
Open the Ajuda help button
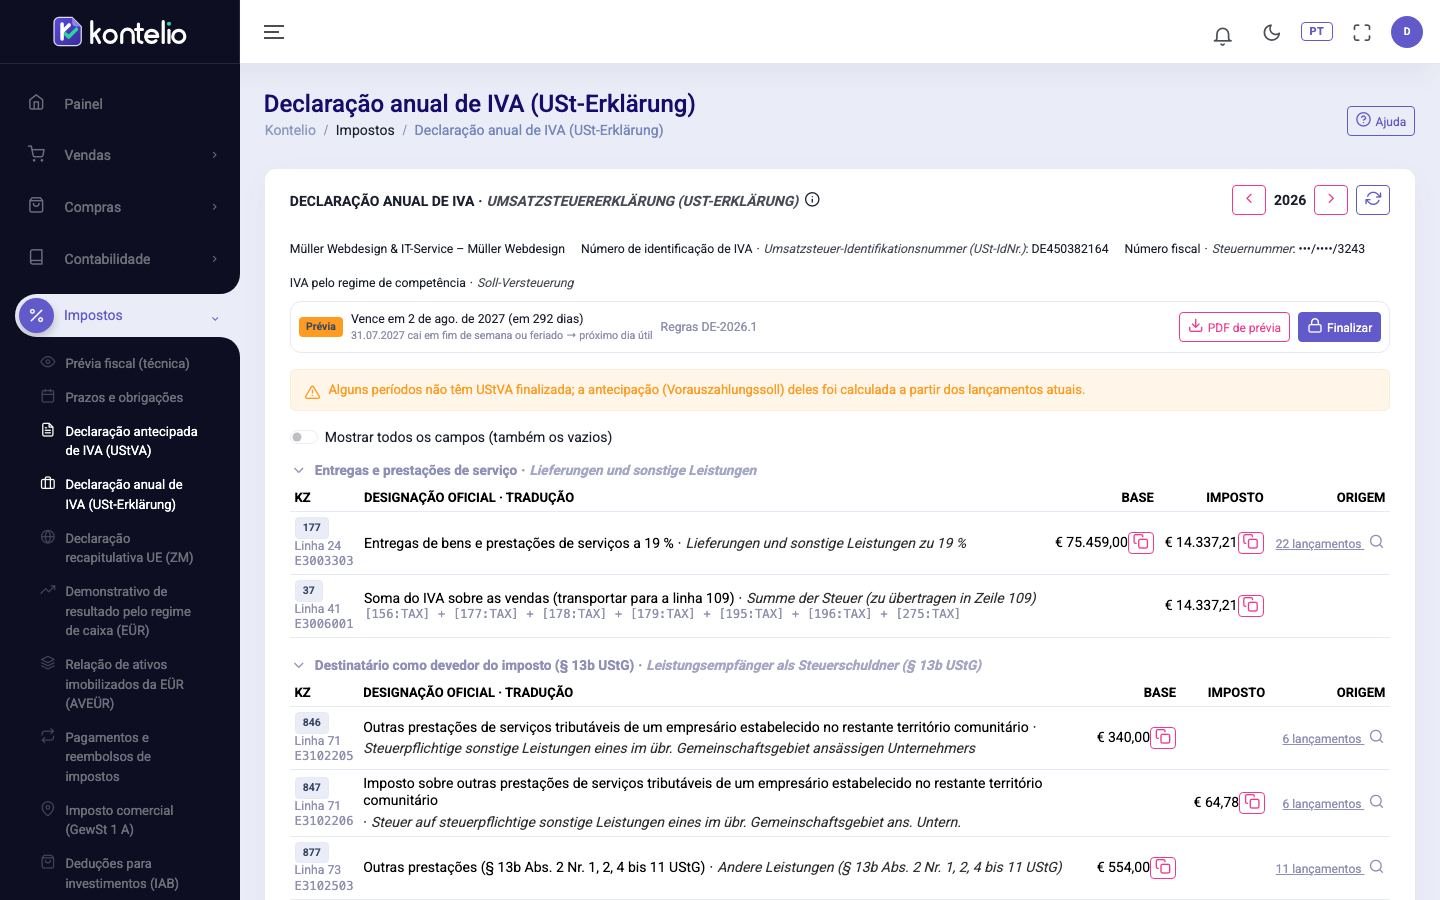[1381, 121]
